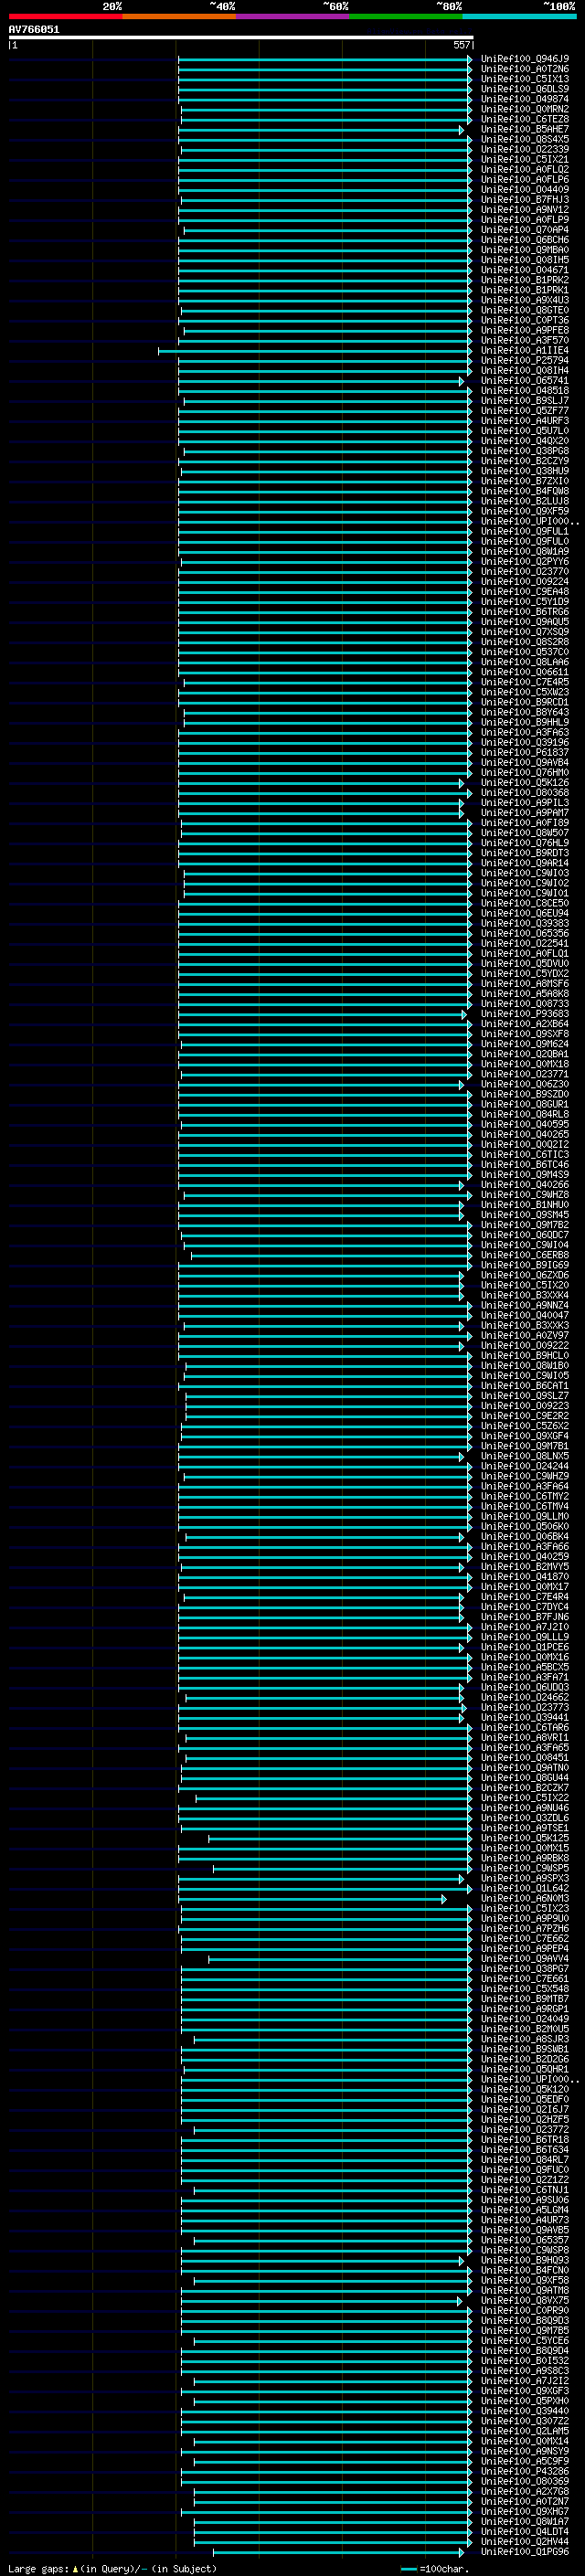Select label UniRef100_C6TEZ8
Image resolution: width=585 pixels, height=2576 pixels.
coord(525,119)
